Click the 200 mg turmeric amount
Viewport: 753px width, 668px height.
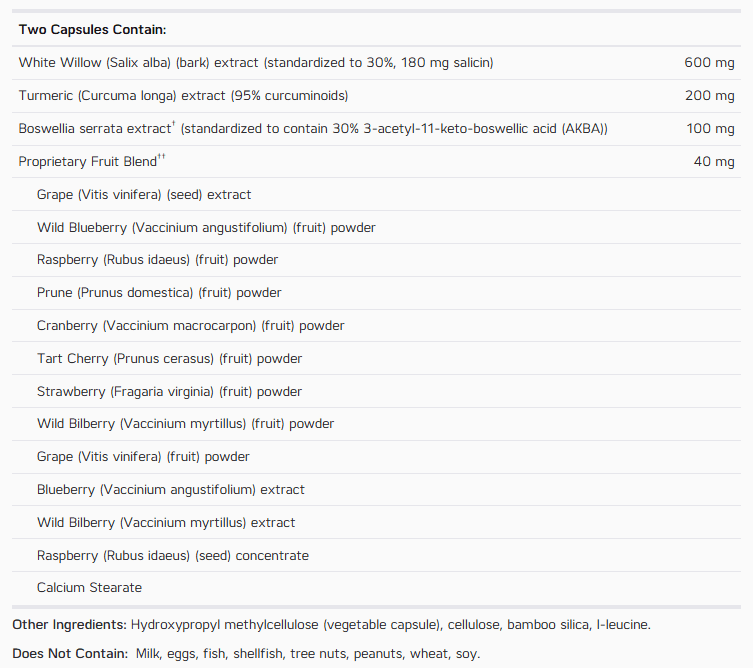(x=709, y=96)
